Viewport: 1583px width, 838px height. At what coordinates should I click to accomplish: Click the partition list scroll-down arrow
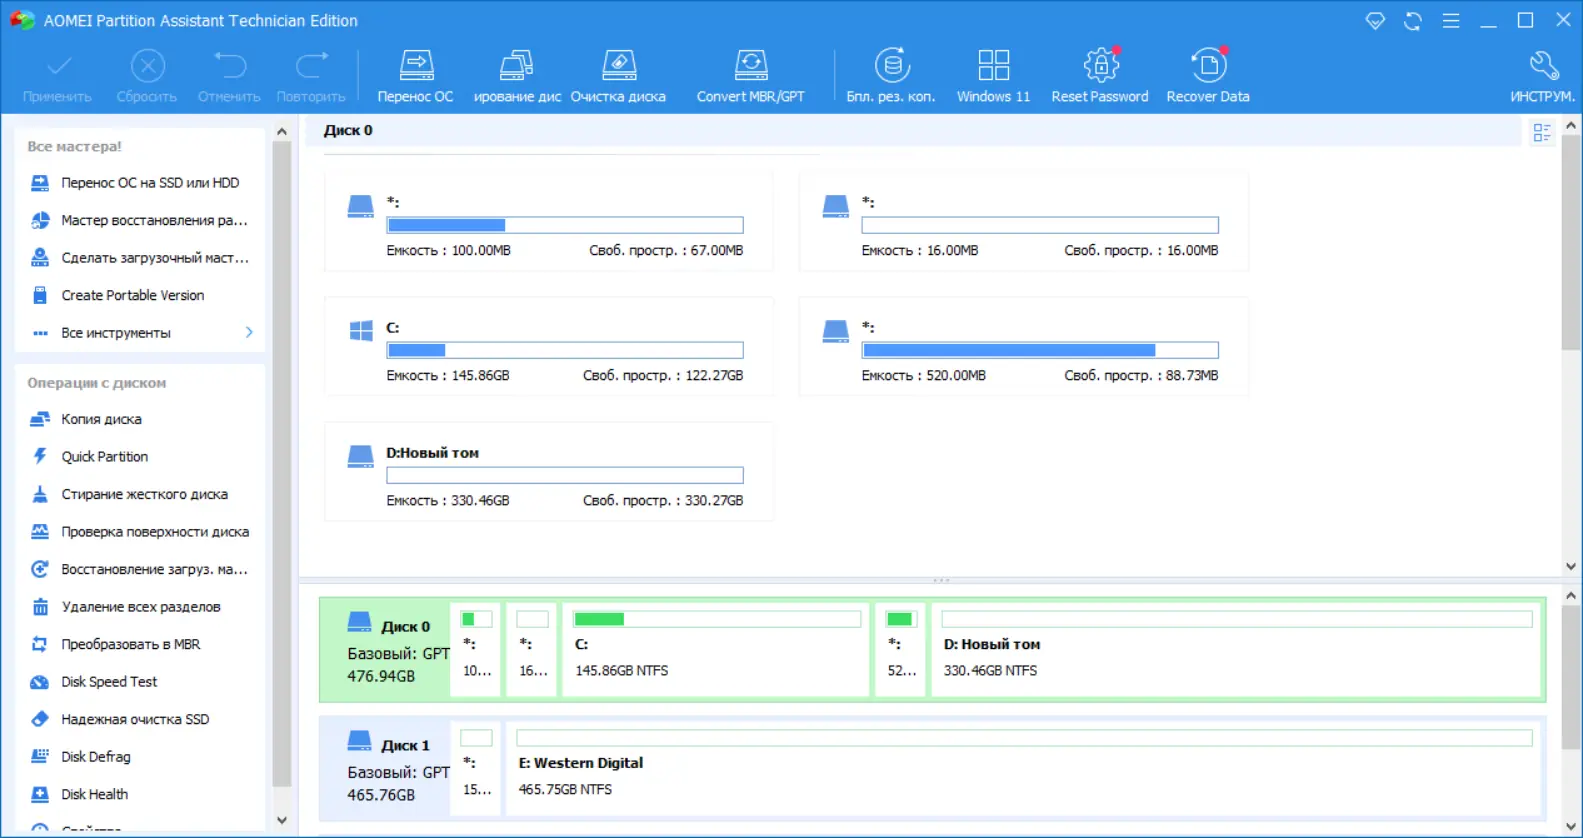[1571, 566]
